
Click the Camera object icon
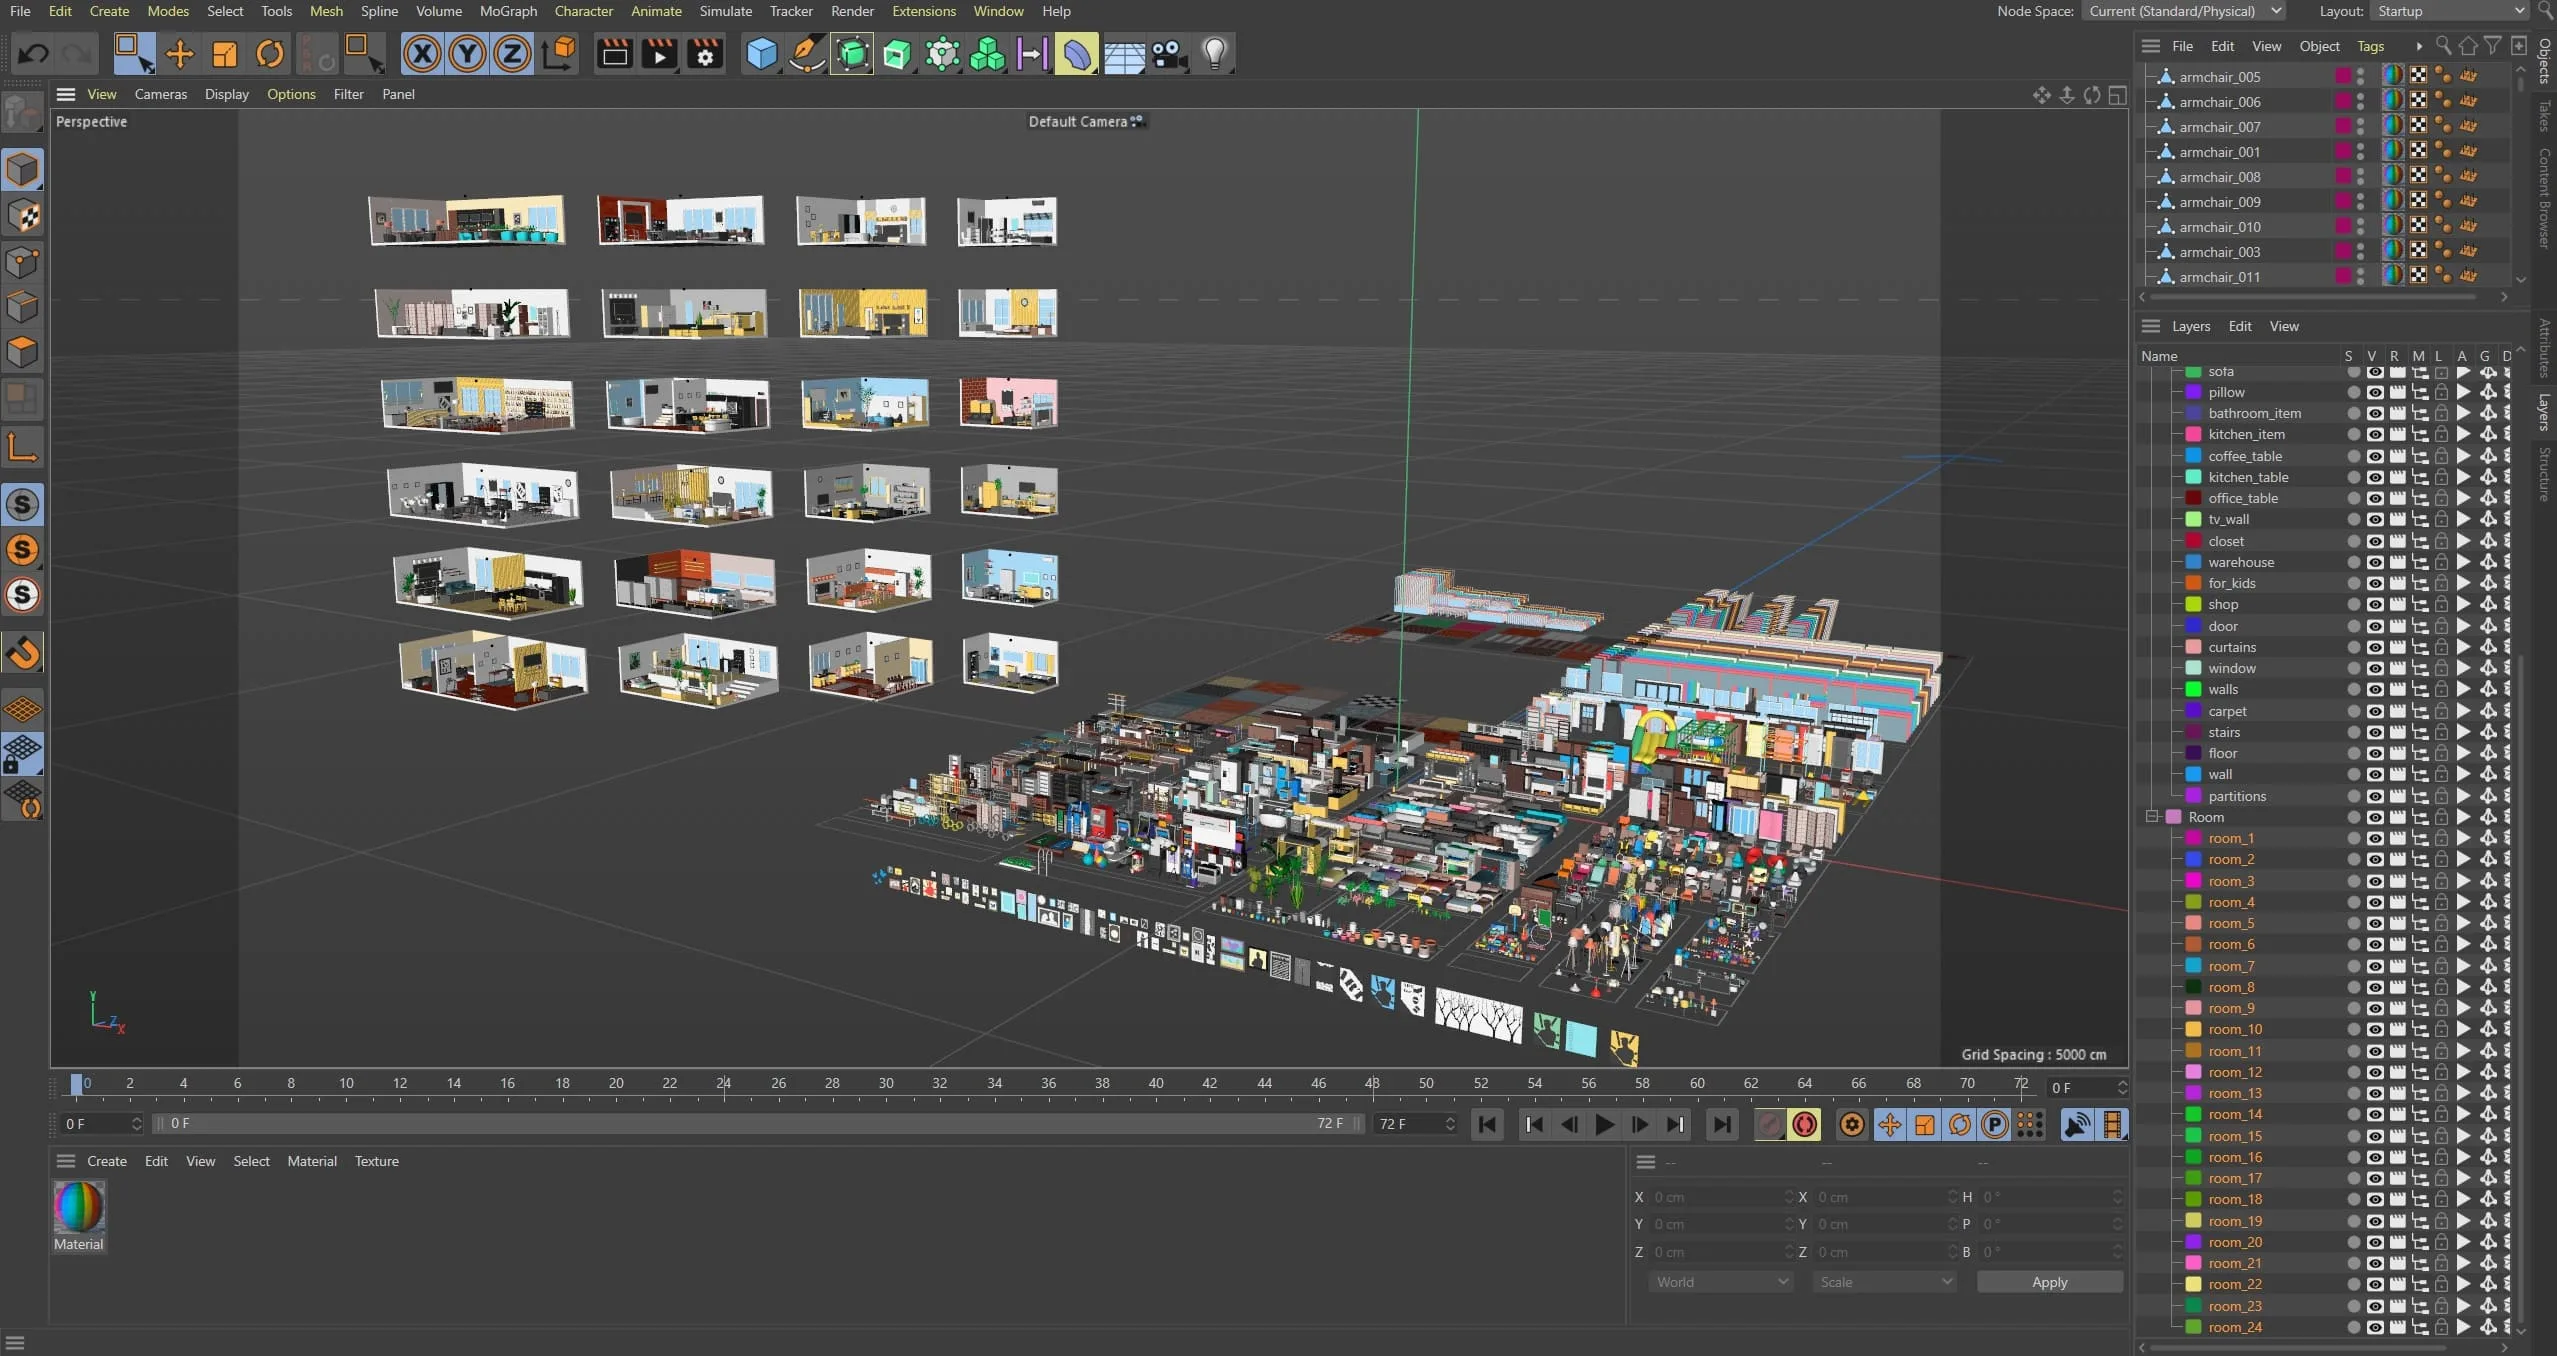[1169, 54]
